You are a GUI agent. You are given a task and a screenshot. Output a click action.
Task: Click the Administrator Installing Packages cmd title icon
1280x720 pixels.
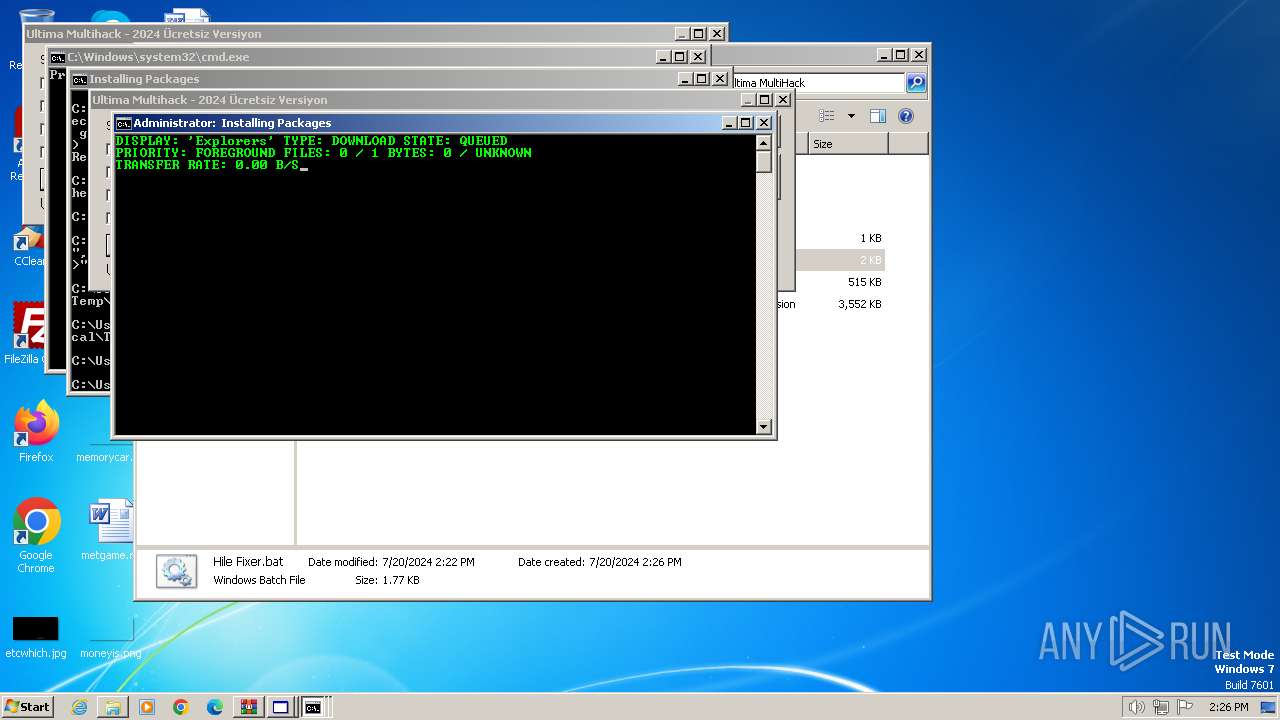pyautogui.click(x=123, y=123)
